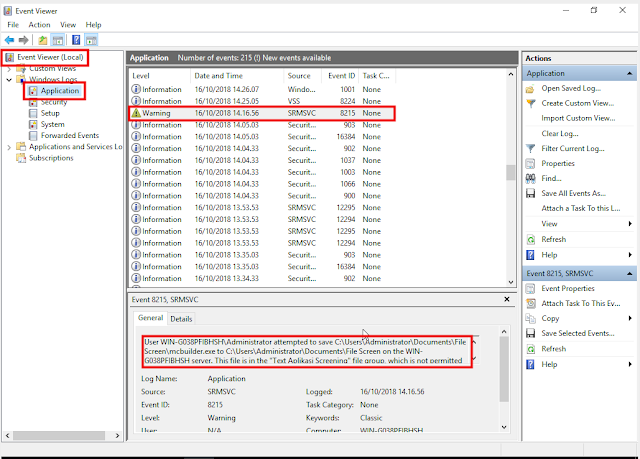
Task: Click the warning triangle icon on SRMSVC 8215 row
Action: [136, 113]
